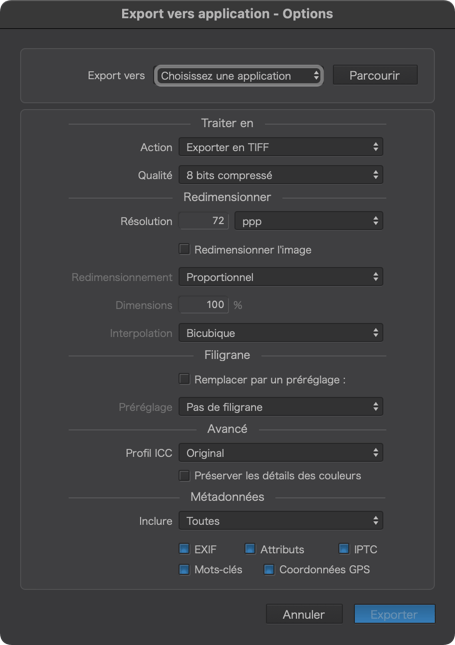The height and width of the screenshot is (645, 455).
Task: Open the Qualité dropdown set to 8 bits compressé
Action: [x=281, y=175]
